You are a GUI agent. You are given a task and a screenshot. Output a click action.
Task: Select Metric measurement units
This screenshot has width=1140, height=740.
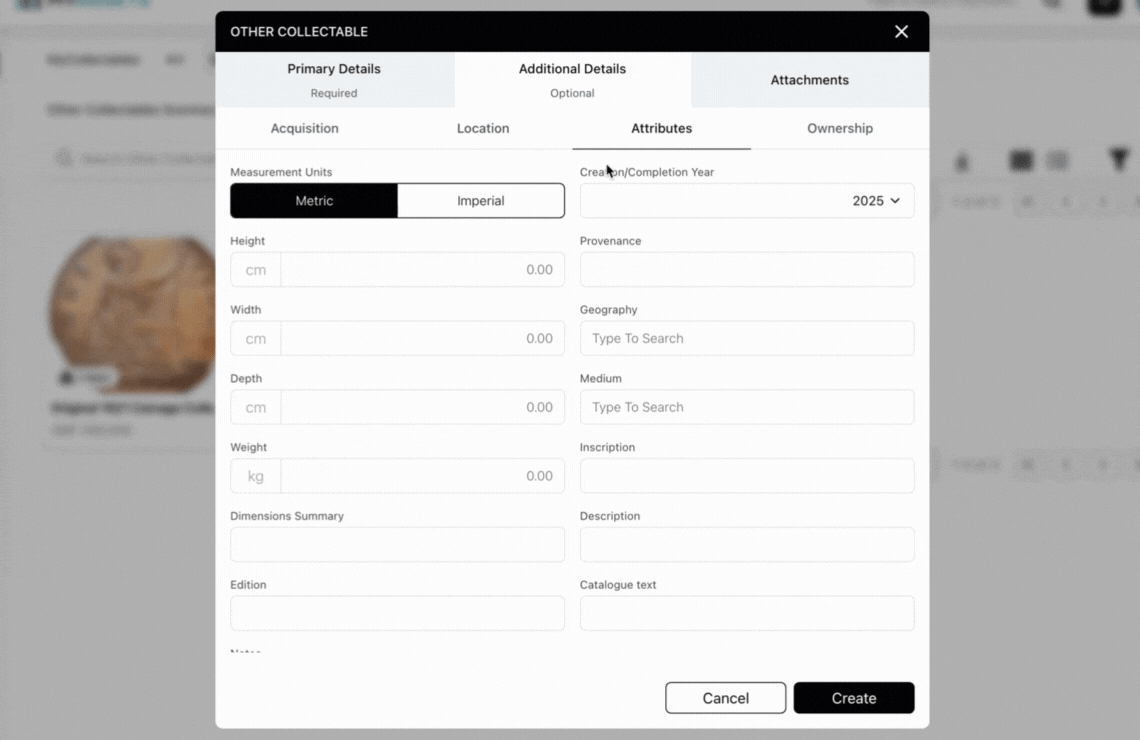(314, 201)
